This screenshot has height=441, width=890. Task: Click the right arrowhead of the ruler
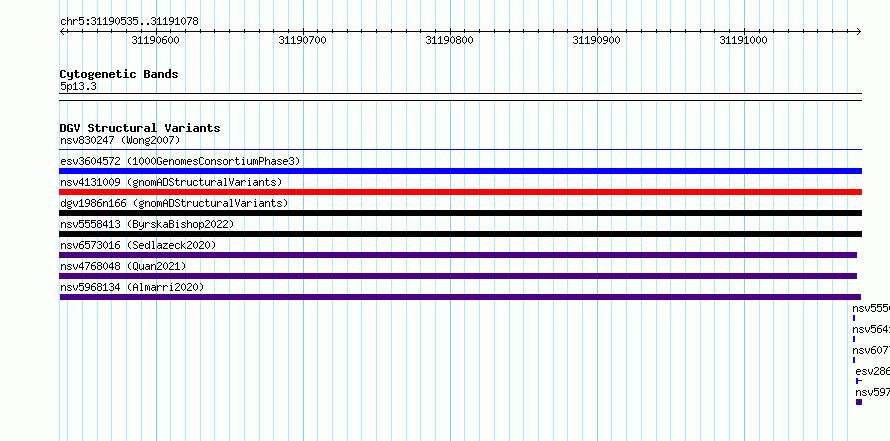pyautogui.click(x=859, y=31)
